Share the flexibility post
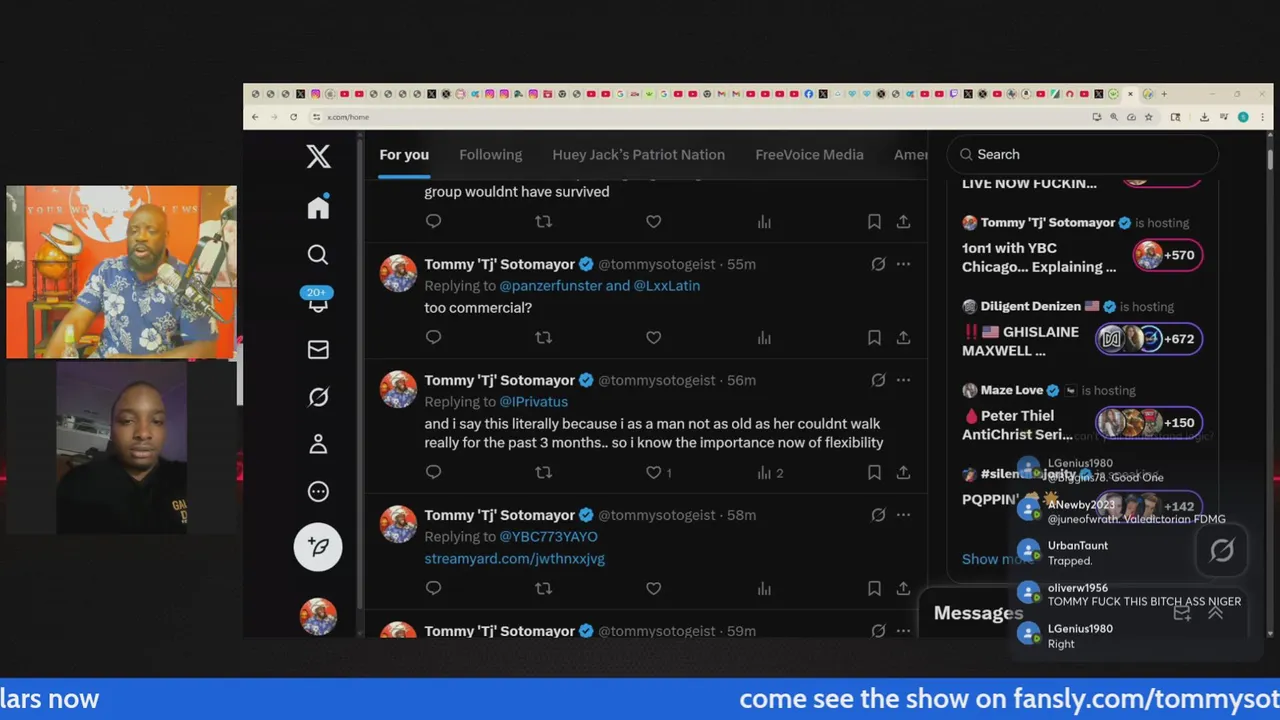1280x720 pixels. click(x=903, y=472)
